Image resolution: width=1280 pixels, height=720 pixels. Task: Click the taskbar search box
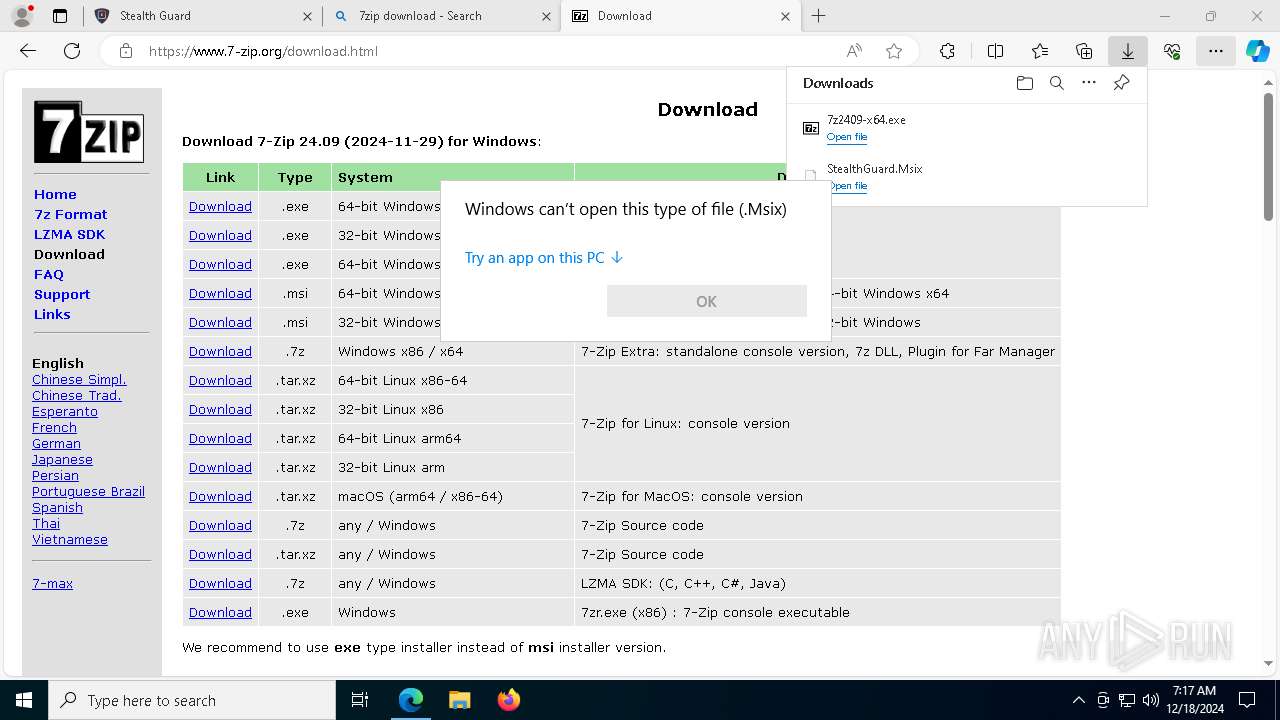point(192,700)
